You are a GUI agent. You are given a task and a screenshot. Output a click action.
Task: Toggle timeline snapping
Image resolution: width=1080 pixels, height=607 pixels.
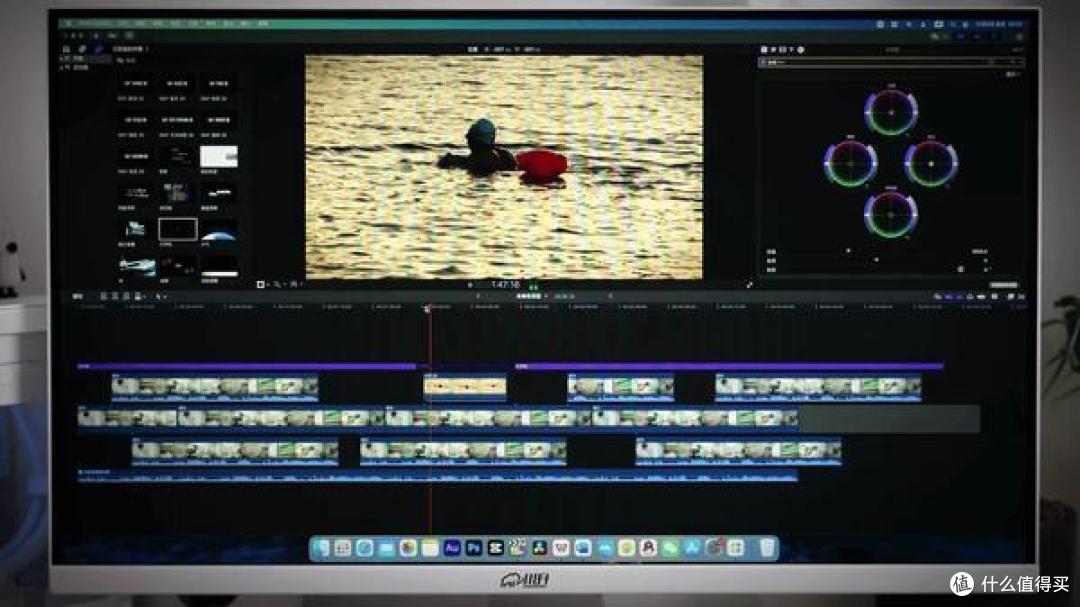tap(982, 297)
